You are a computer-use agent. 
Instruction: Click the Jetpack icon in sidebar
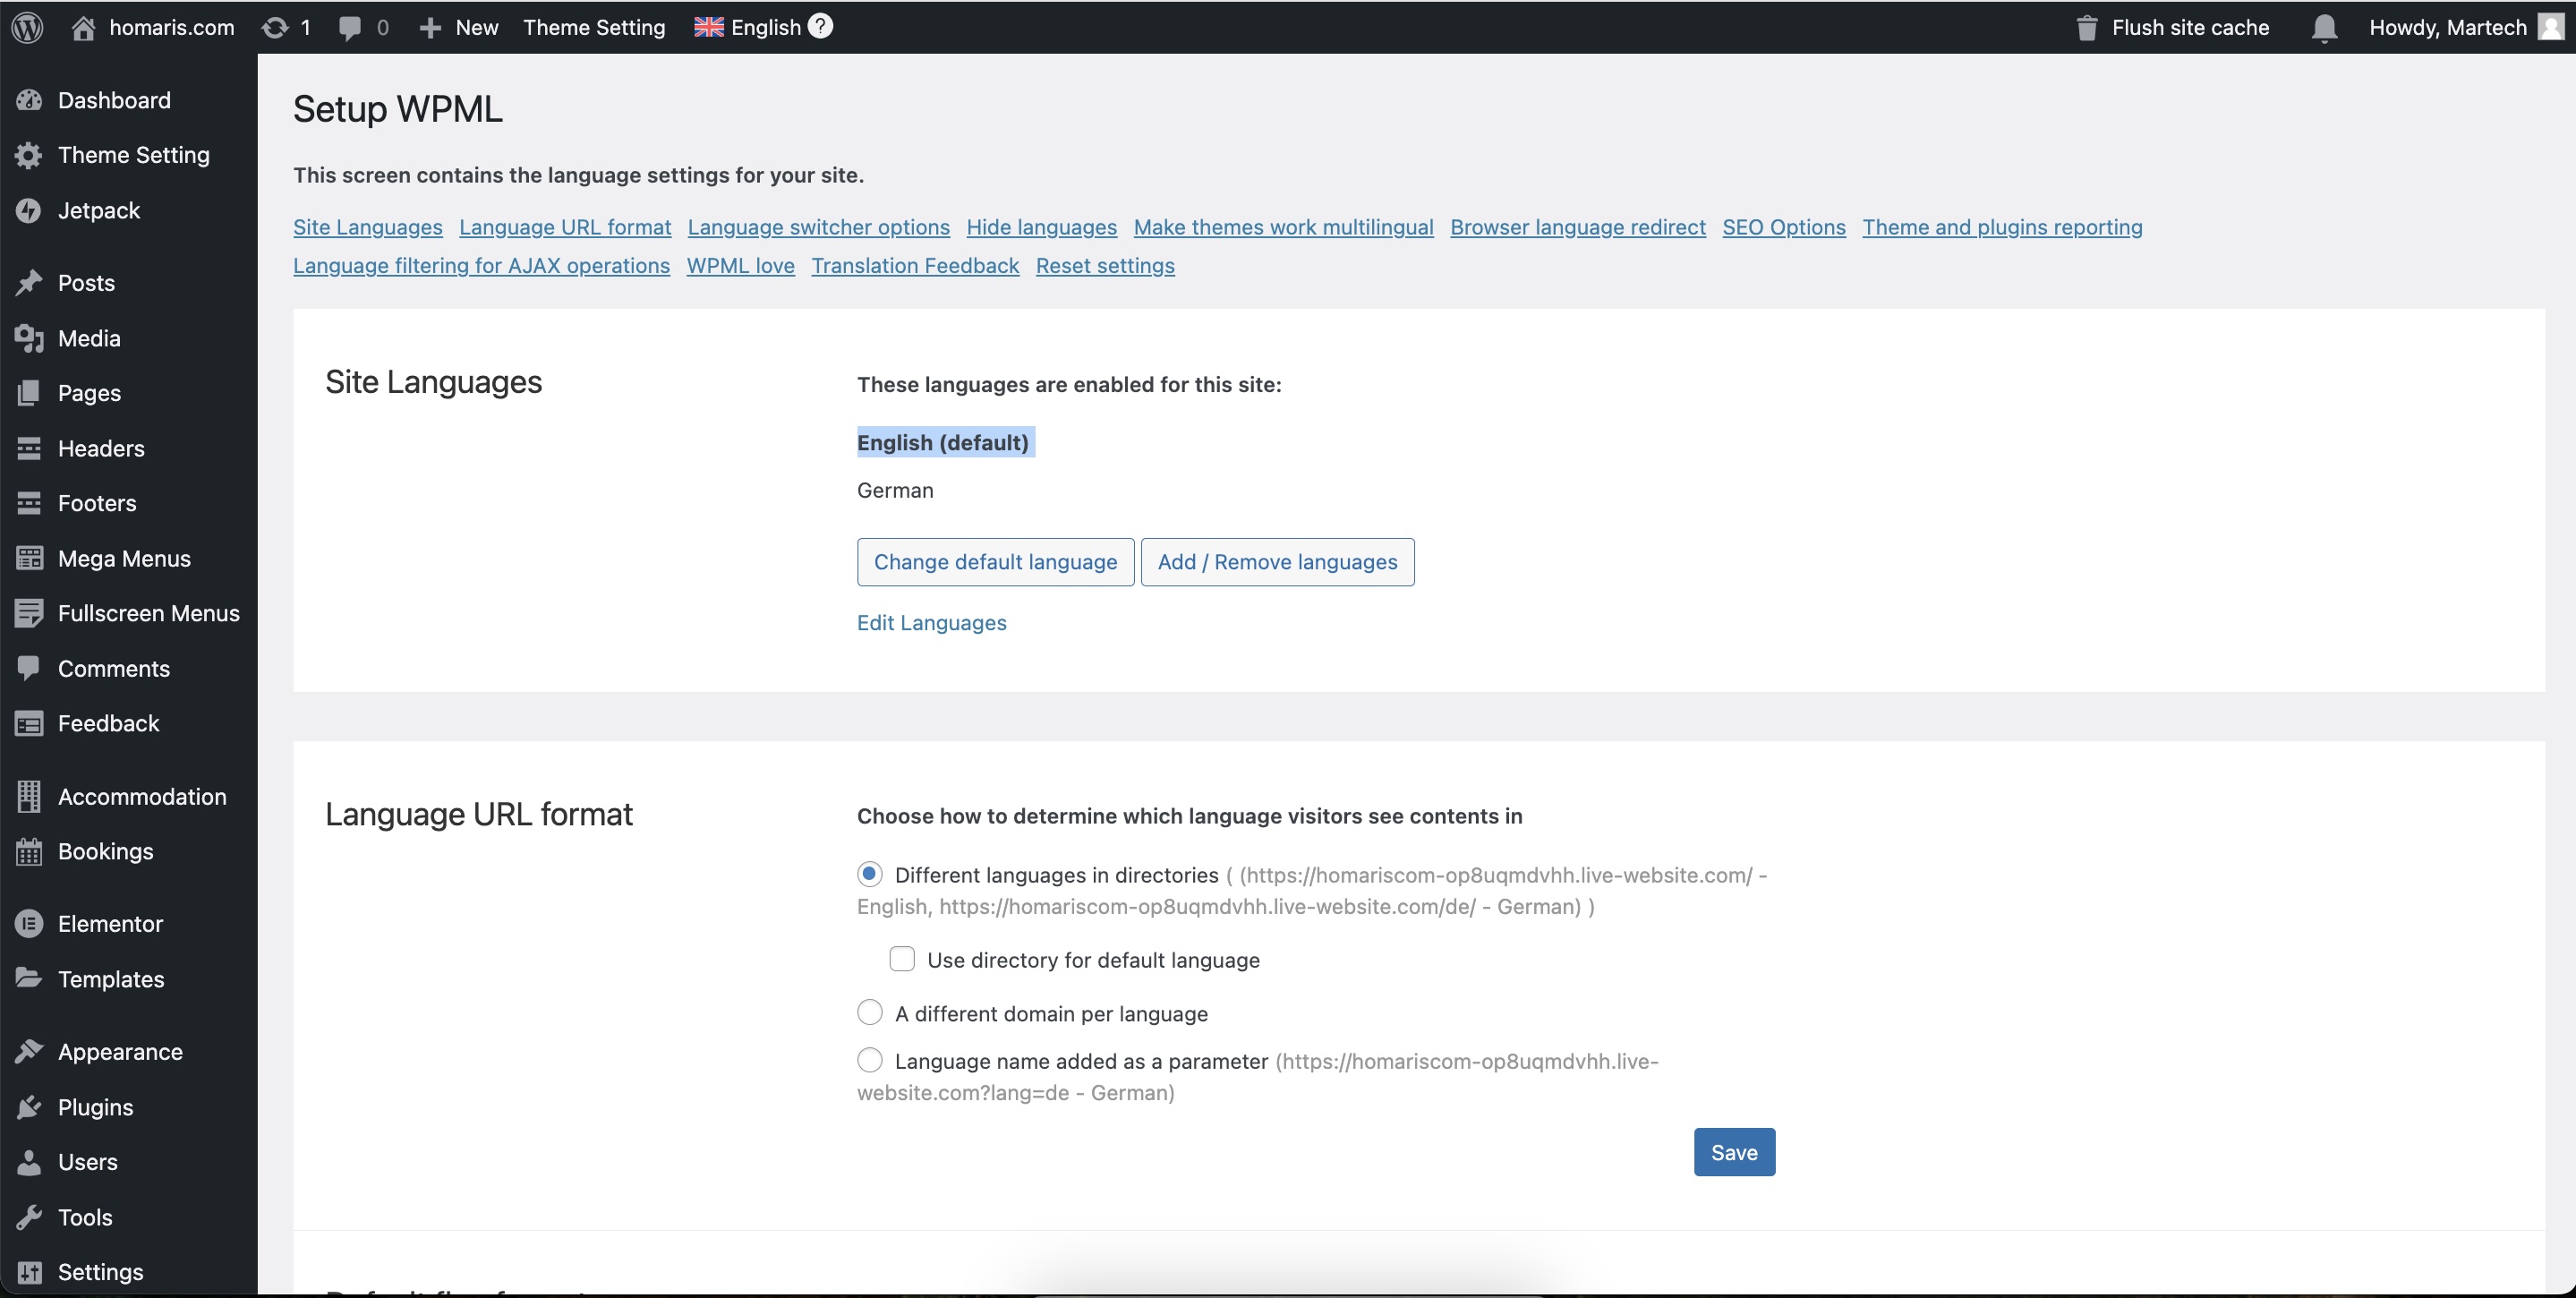tap(29, 210)
